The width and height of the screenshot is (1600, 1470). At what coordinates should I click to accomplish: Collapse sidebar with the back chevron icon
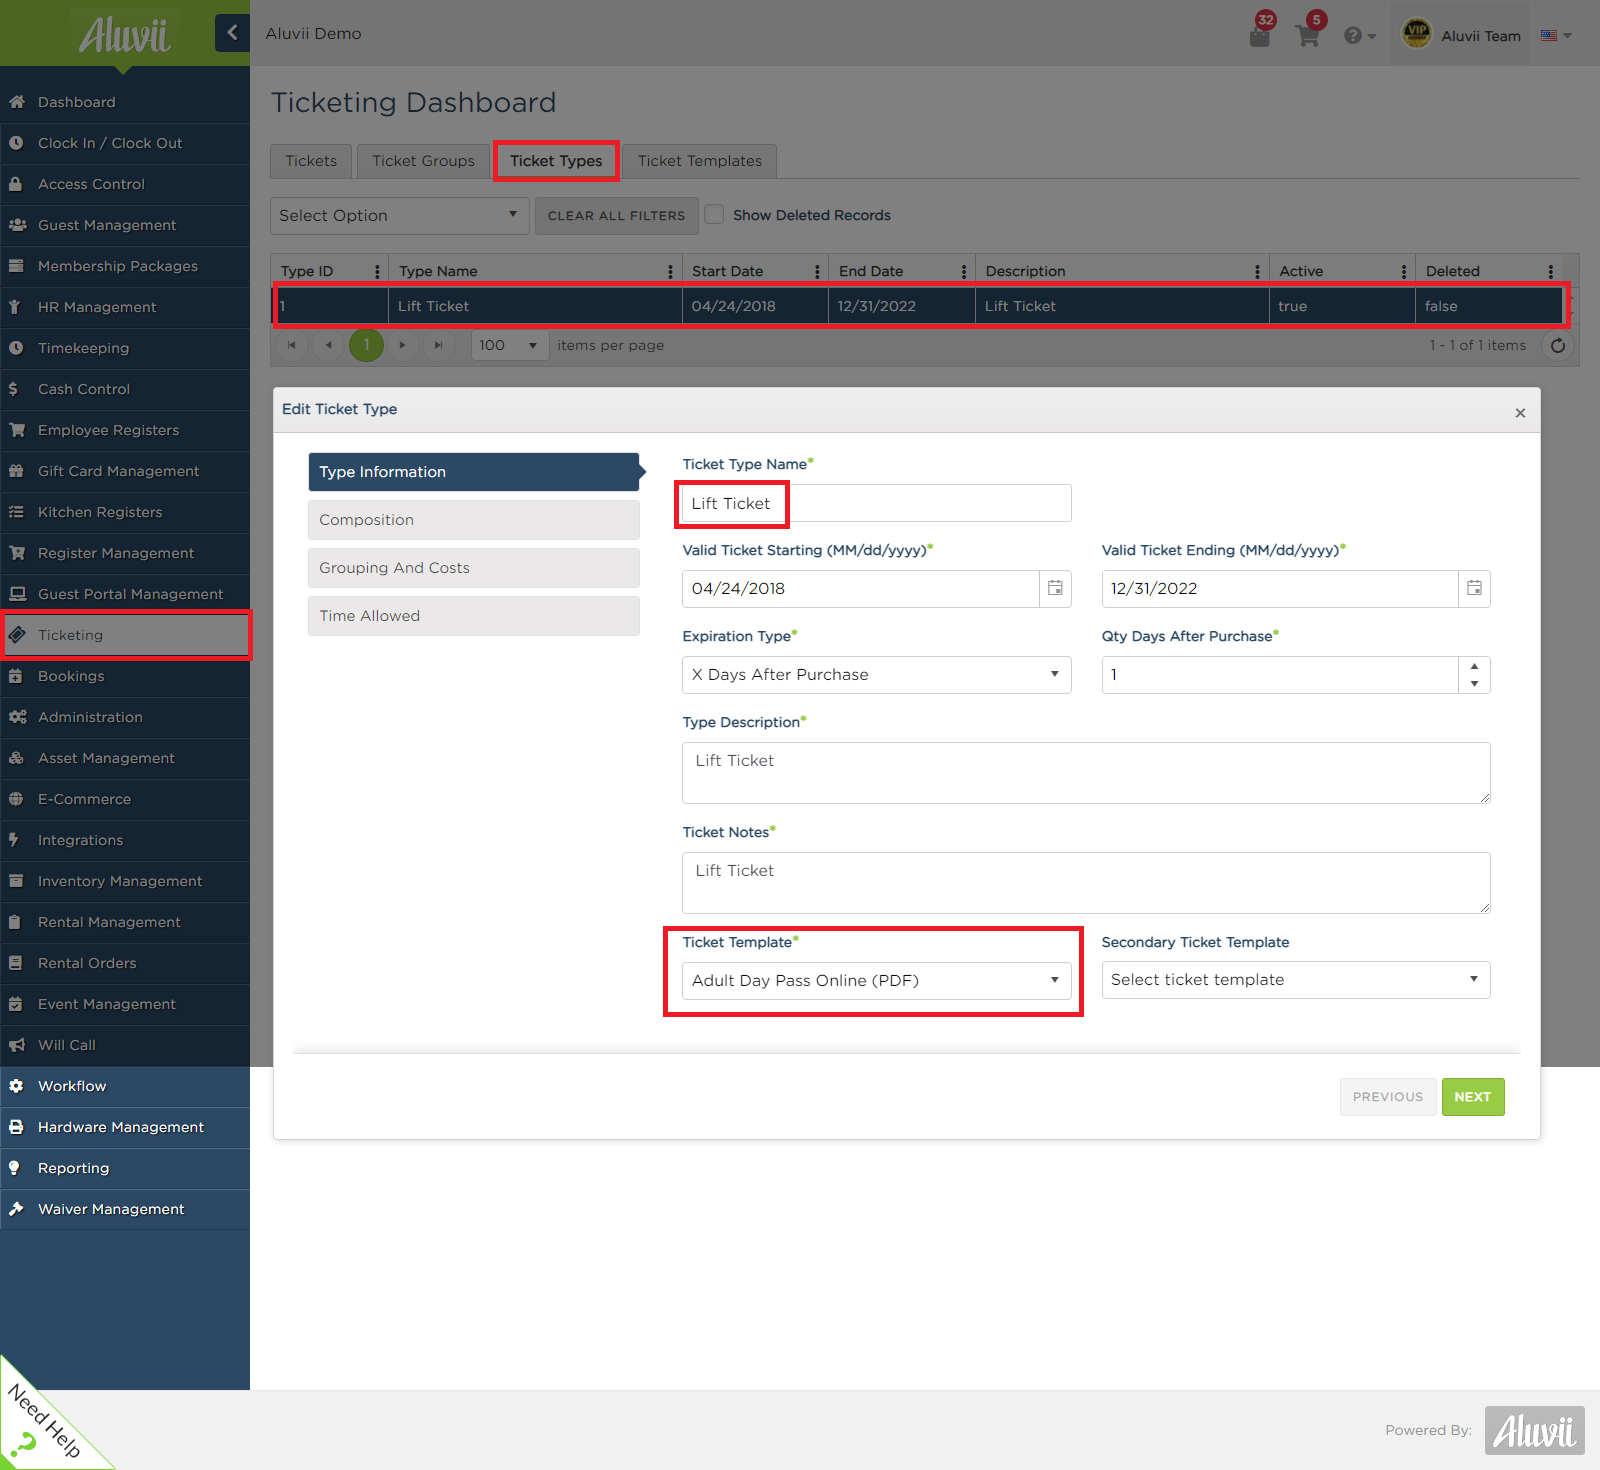pyautogui.click(x=232, y=33)
